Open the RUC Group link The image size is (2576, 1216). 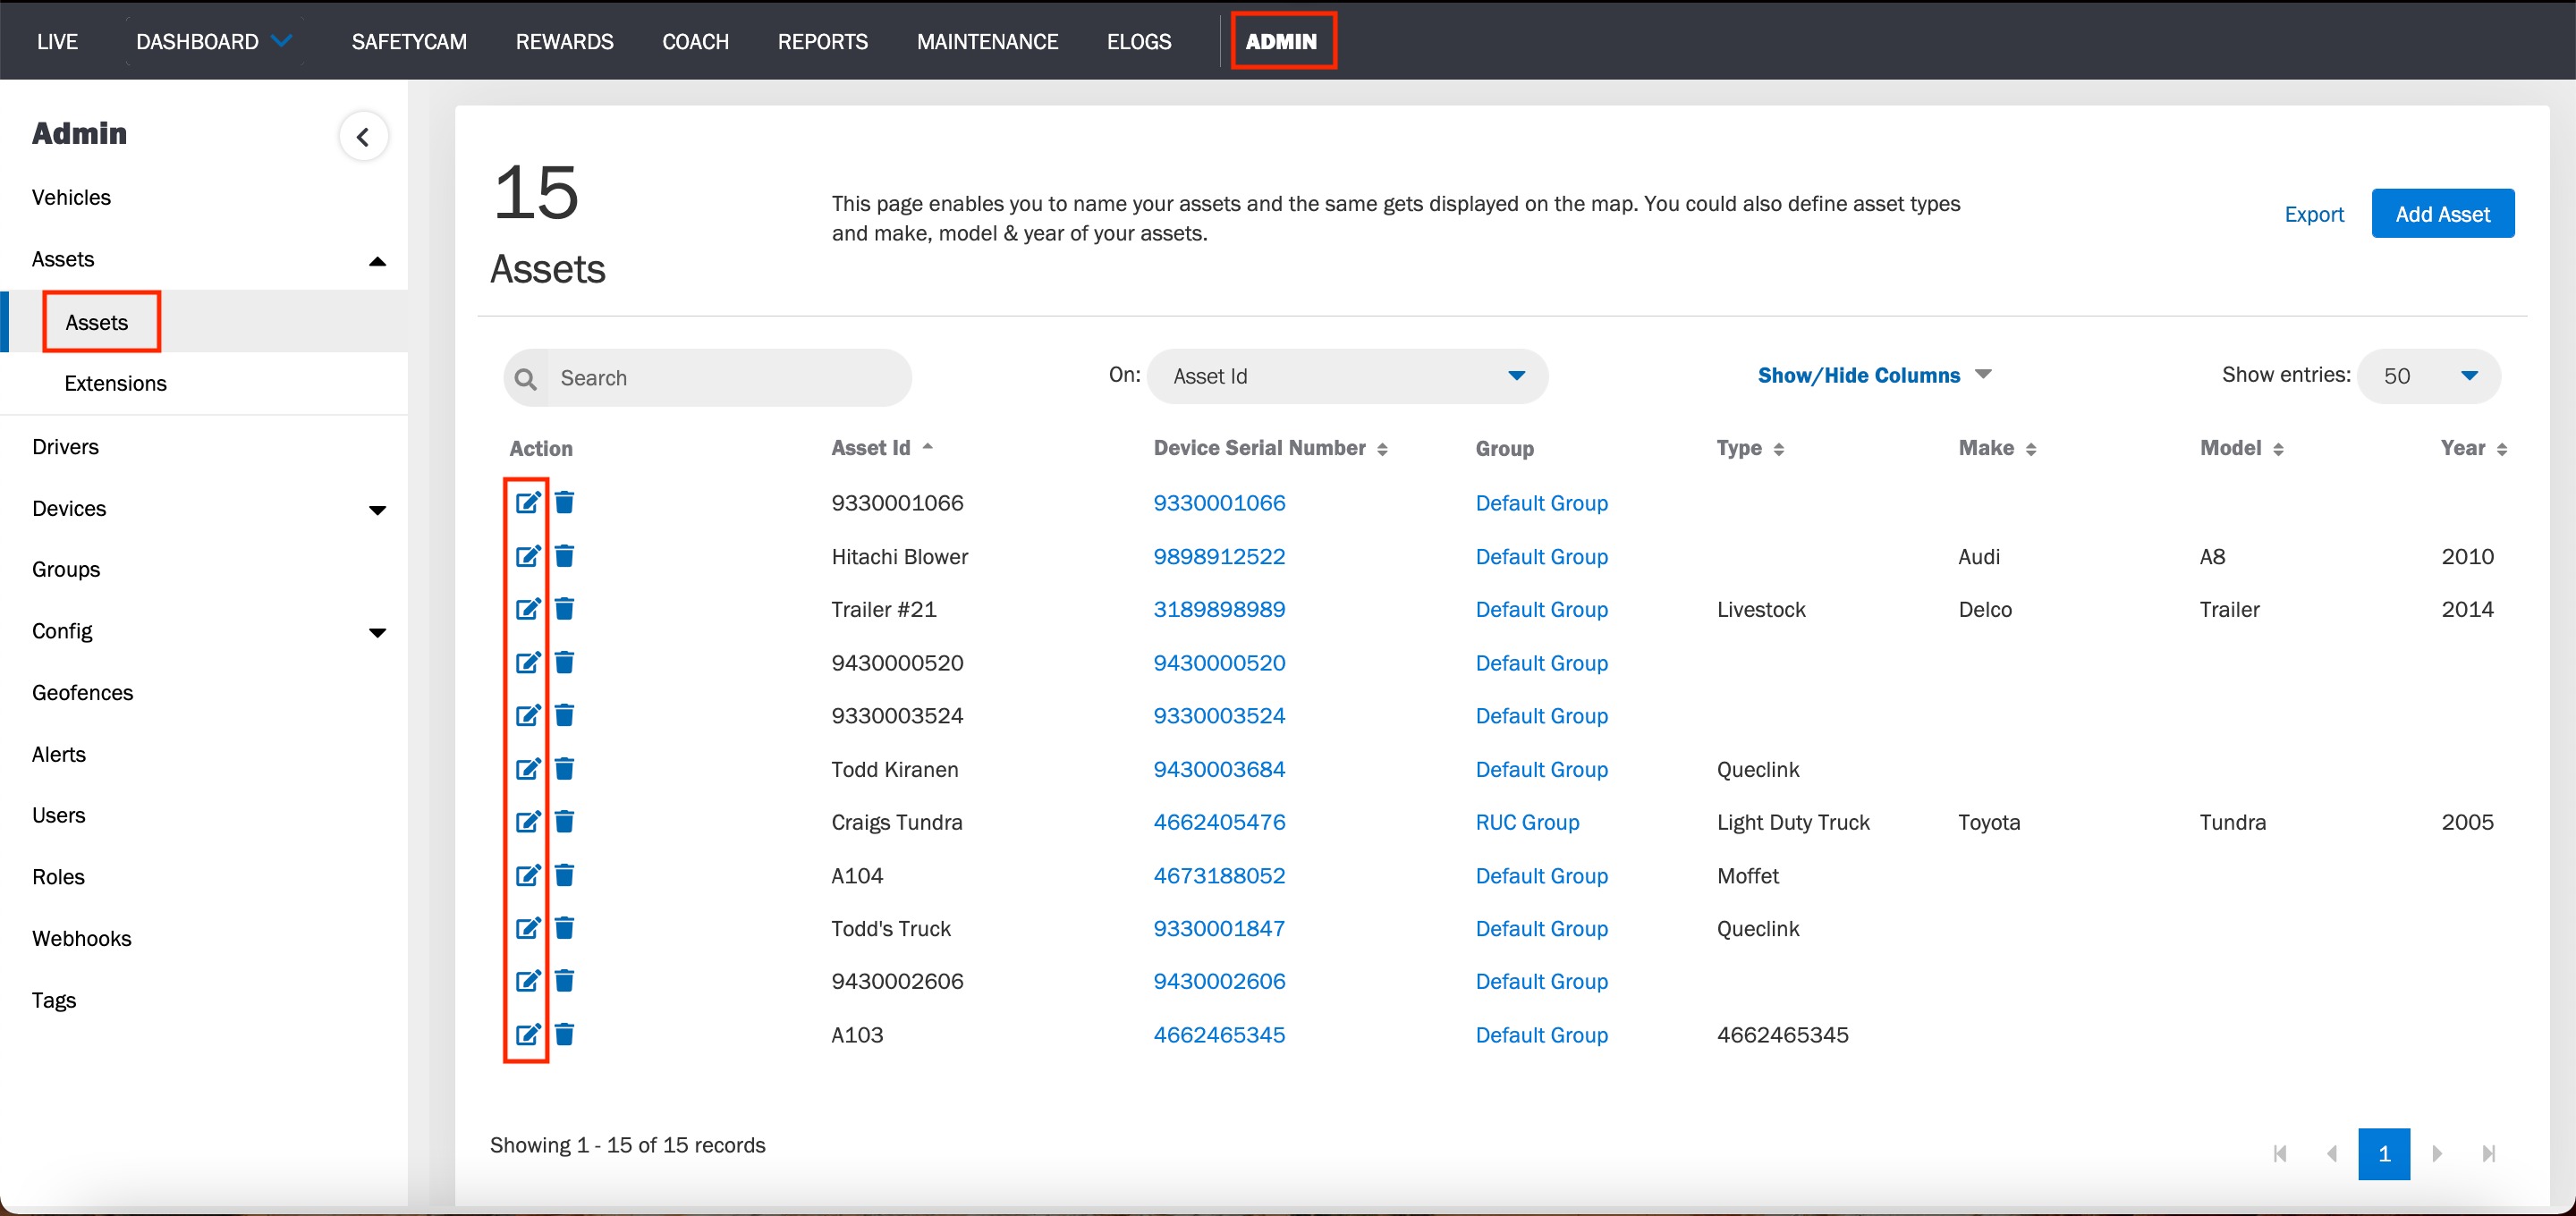[1527, 822]
